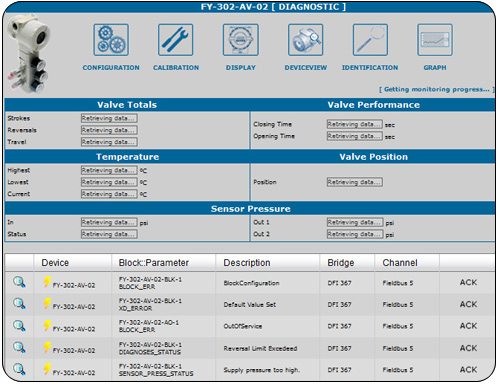Click the Strokes value field
Viewport: 500px width, 387px height.
coord(109,118)
